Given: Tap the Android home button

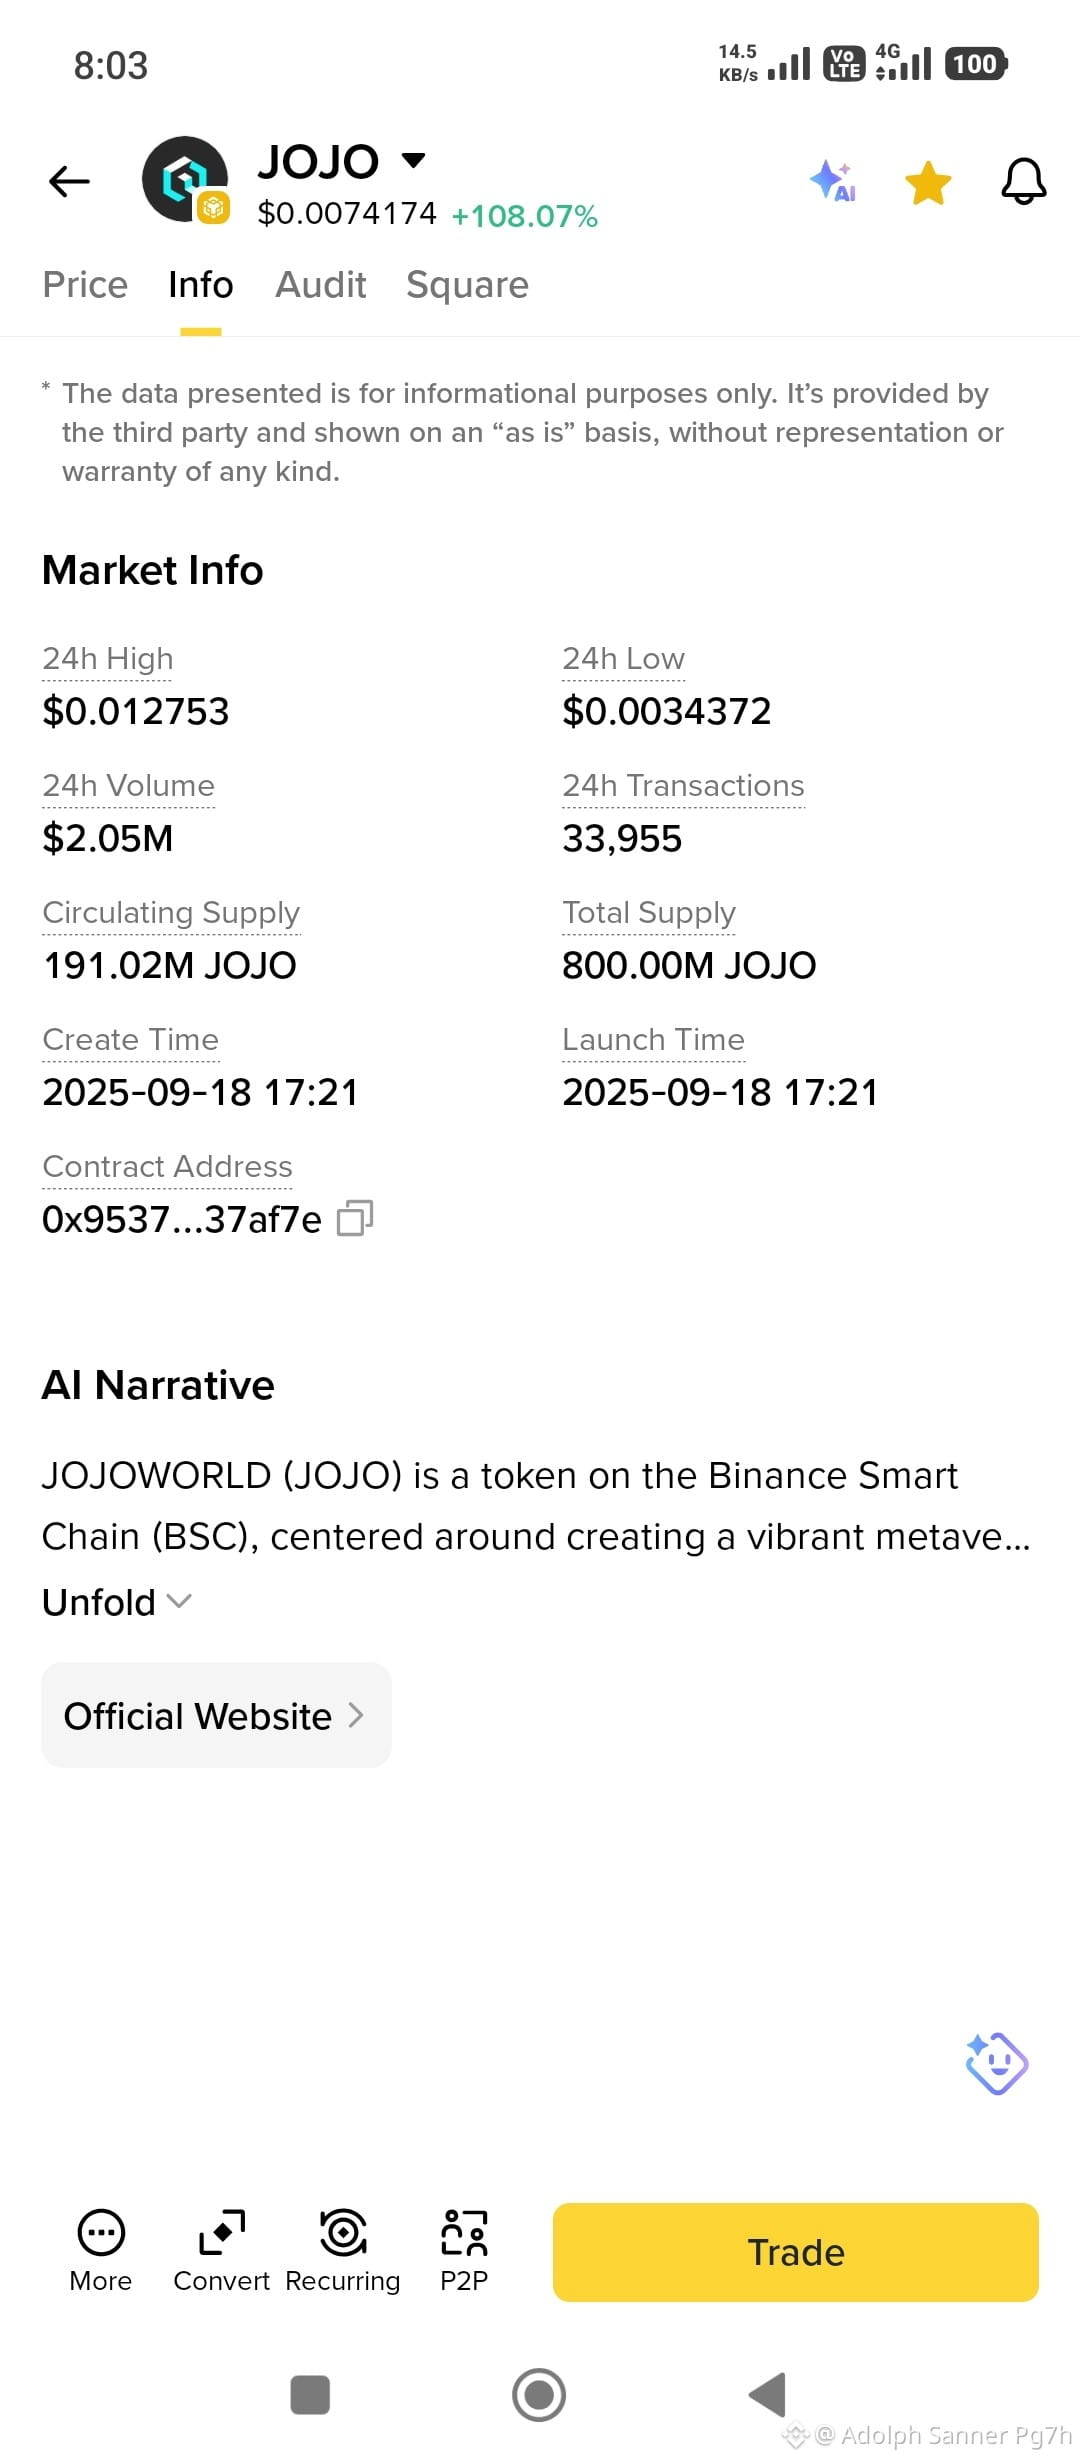Looking at the screenshot, I should click(x=539, y=2395).
